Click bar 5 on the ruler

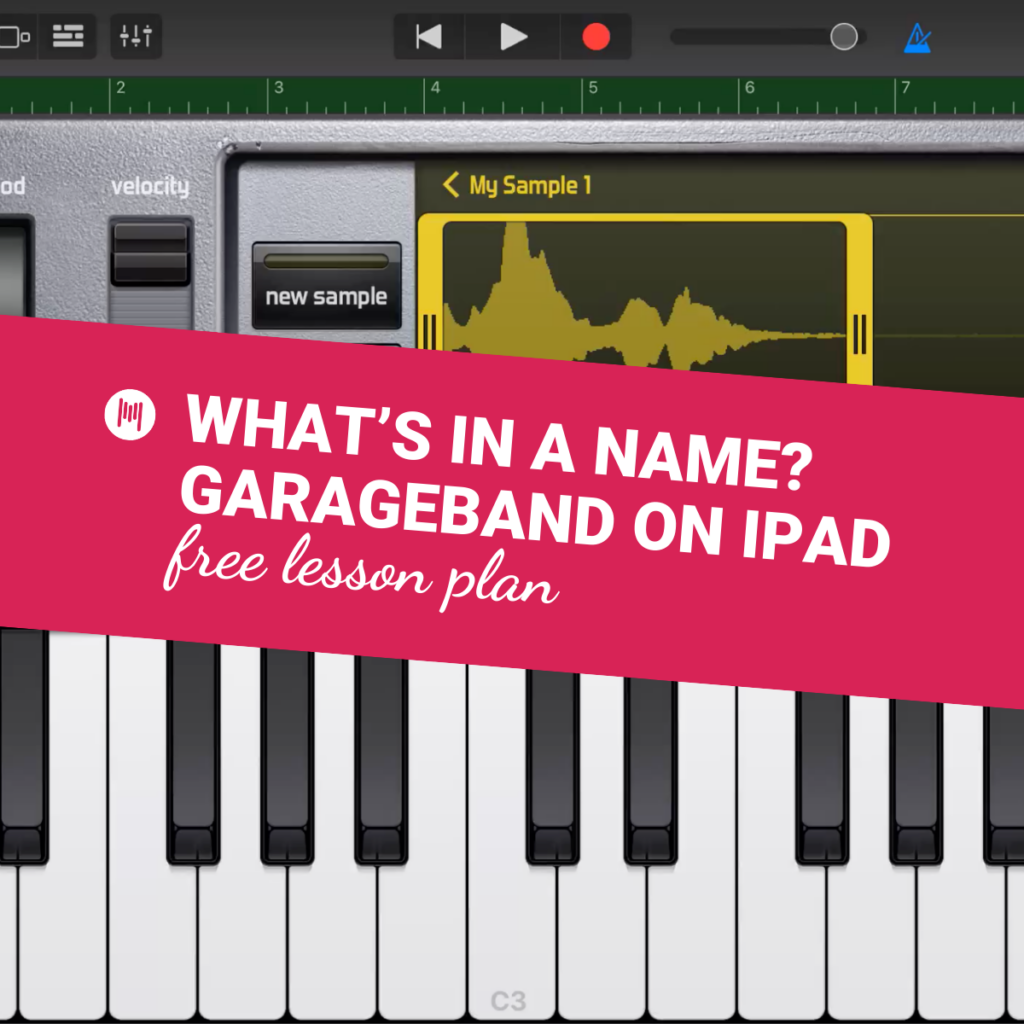click(x=593, y=88)
